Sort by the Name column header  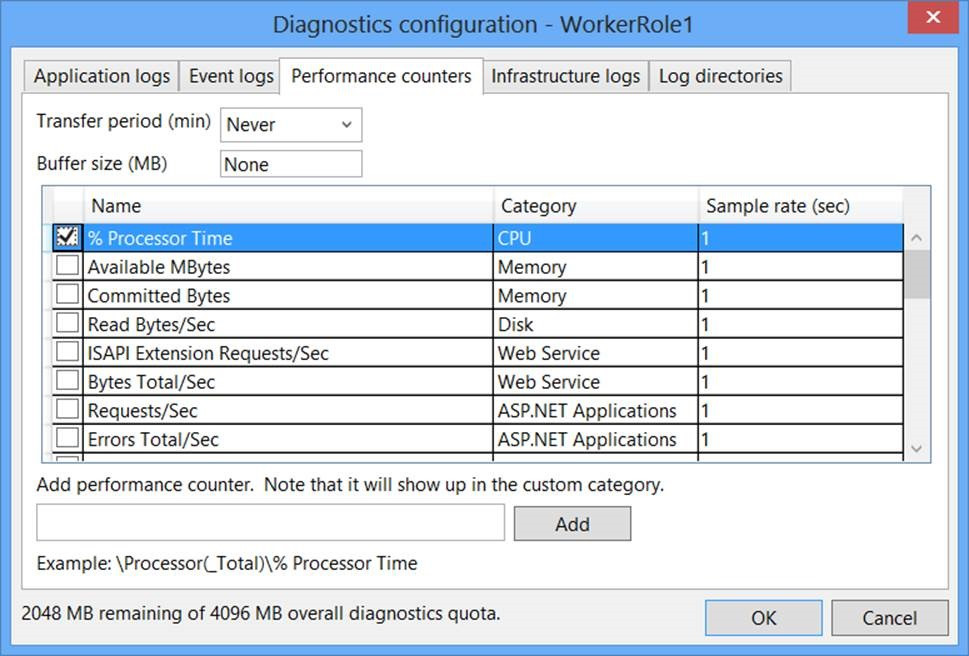click(289, 206)
